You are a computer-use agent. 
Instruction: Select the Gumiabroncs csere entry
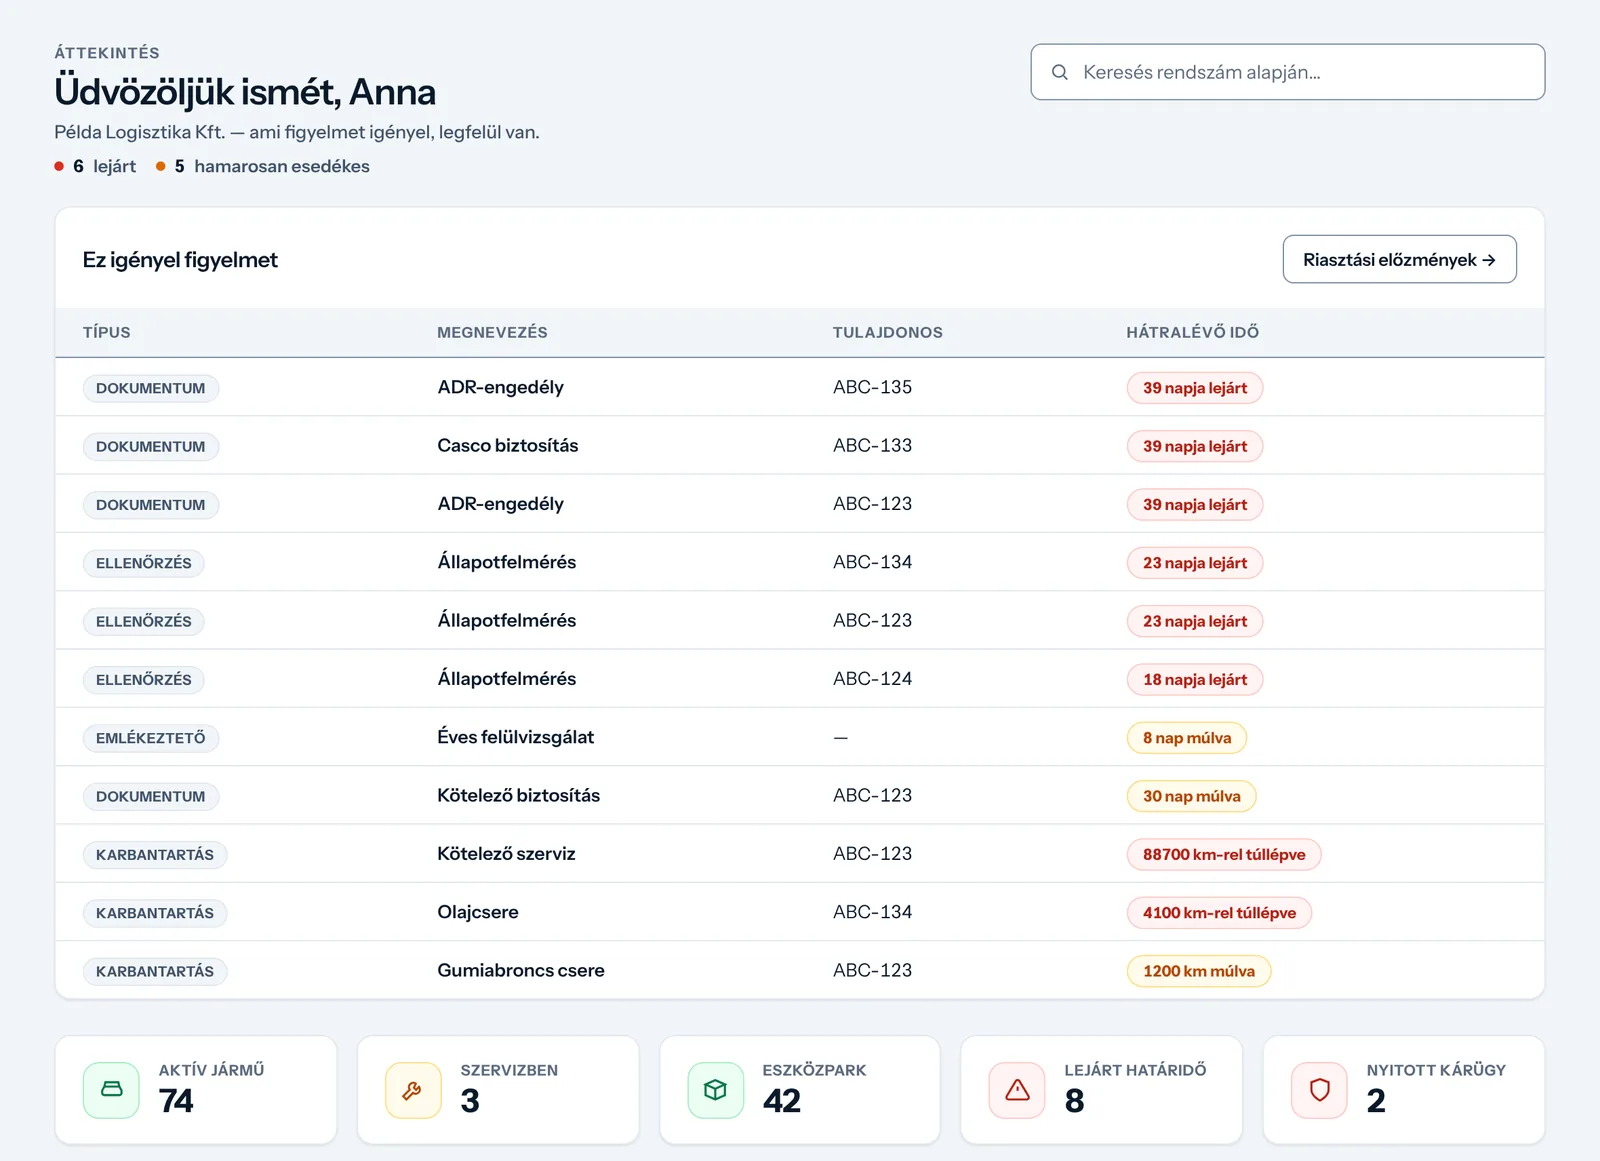point(521,971)
